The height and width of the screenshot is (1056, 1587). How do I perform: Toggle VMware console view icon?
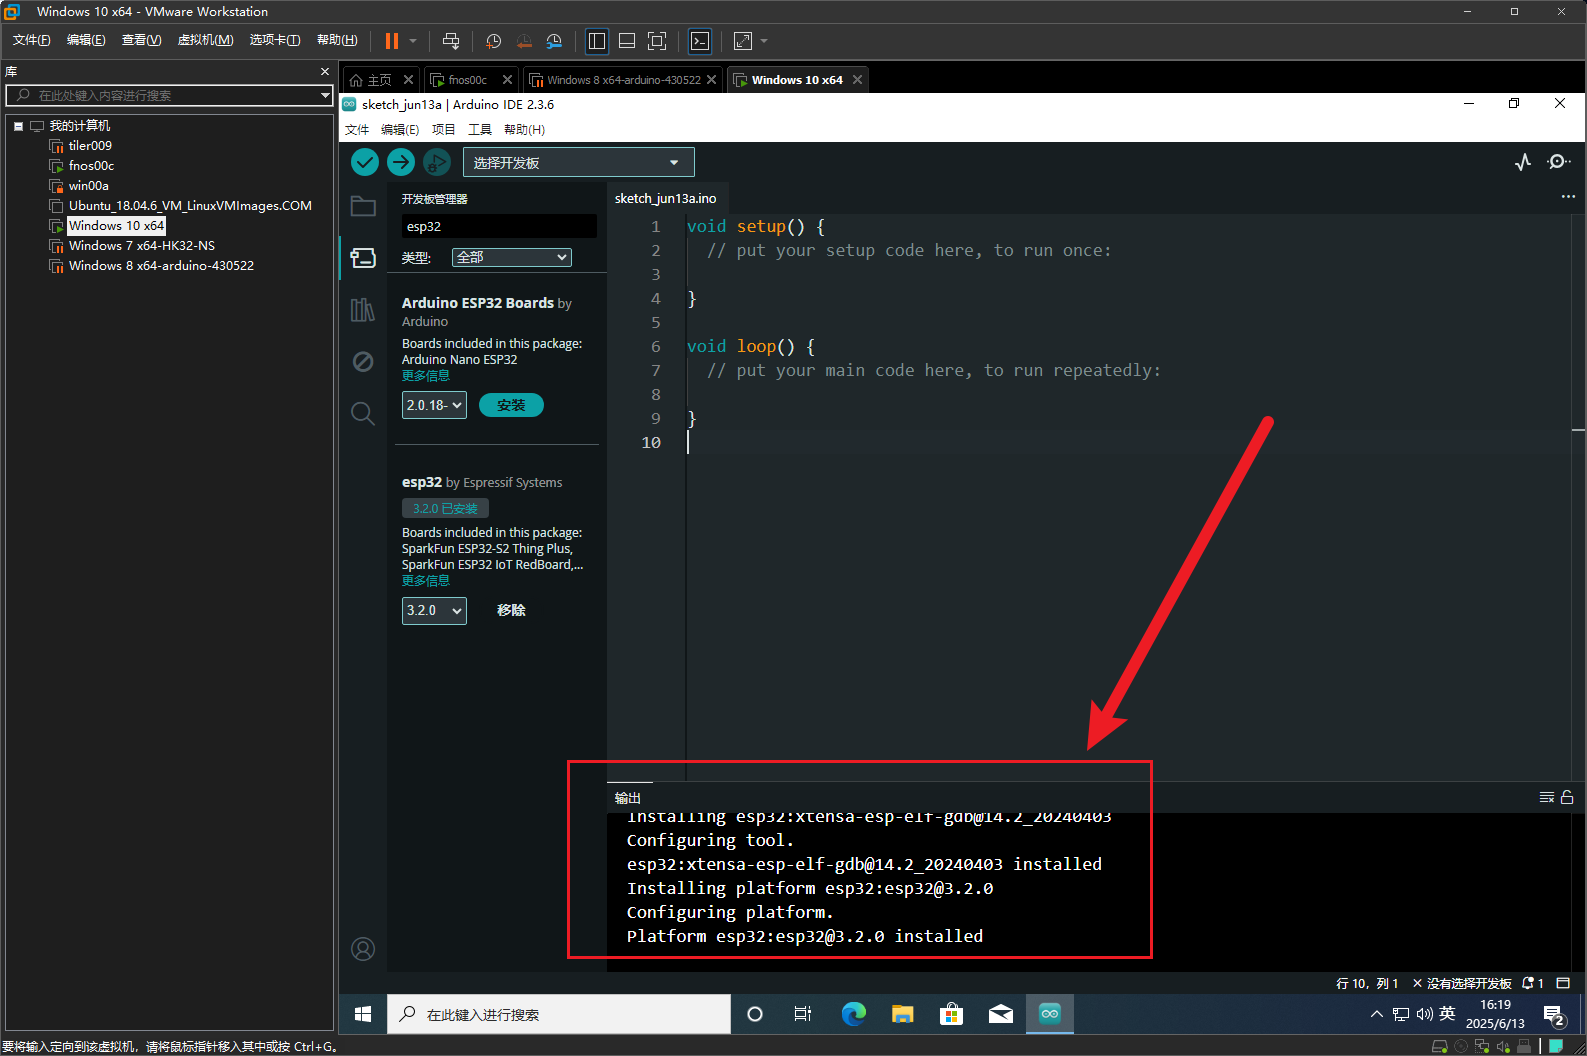point(700,41)
